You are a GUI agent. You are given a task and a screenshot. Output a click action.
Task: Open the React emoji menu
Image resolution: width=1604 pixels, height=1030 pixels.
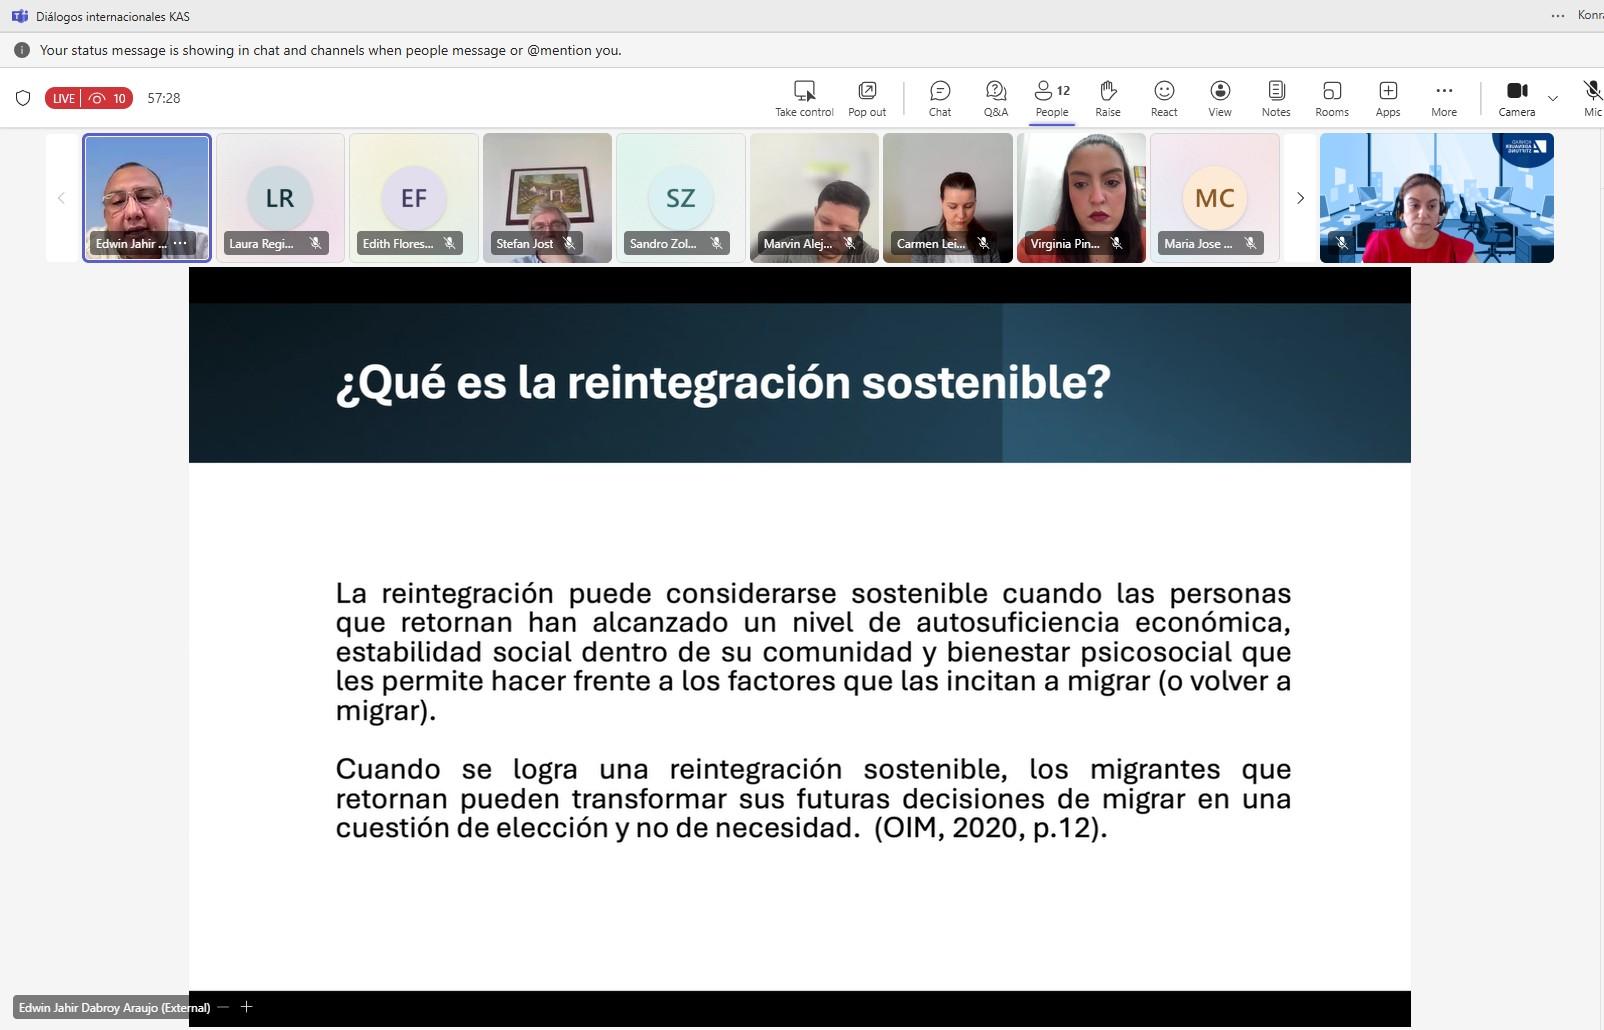1163,92
